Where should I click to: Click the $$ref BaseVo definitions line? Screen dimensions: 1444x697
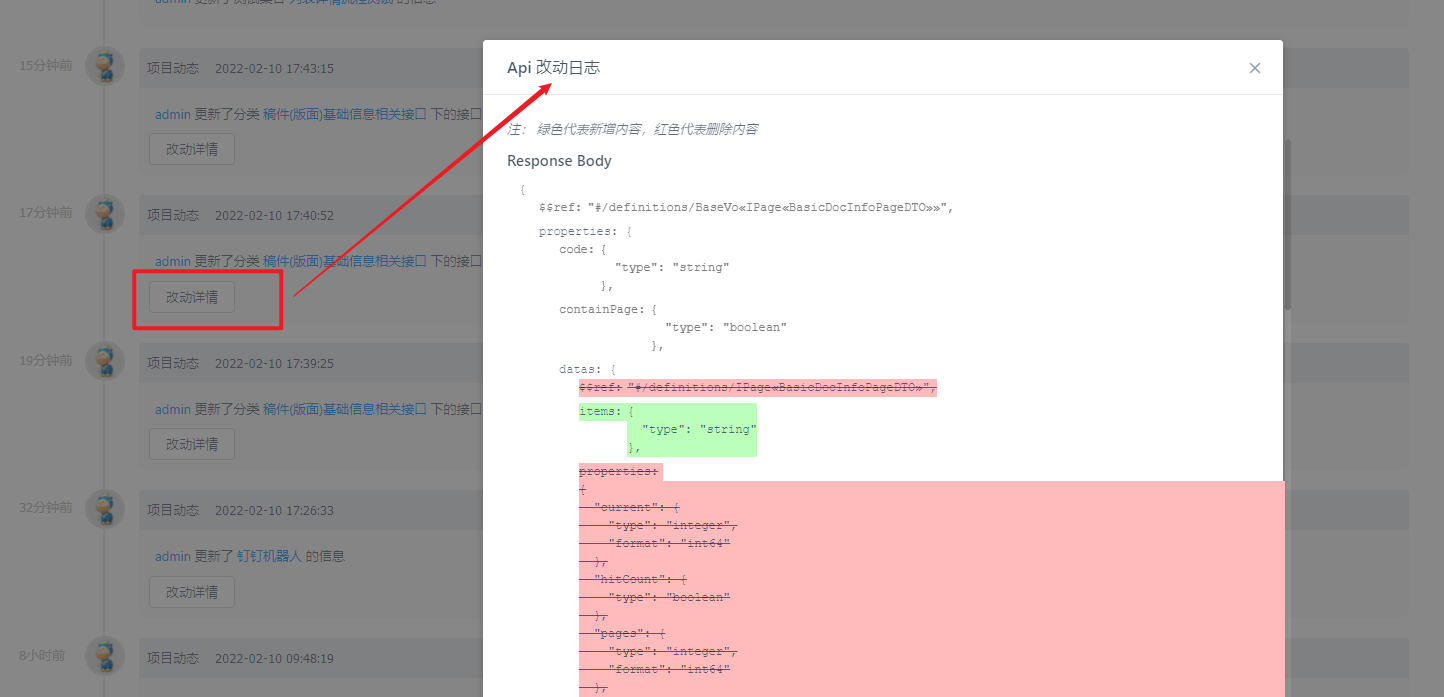(x=746, y=208)
